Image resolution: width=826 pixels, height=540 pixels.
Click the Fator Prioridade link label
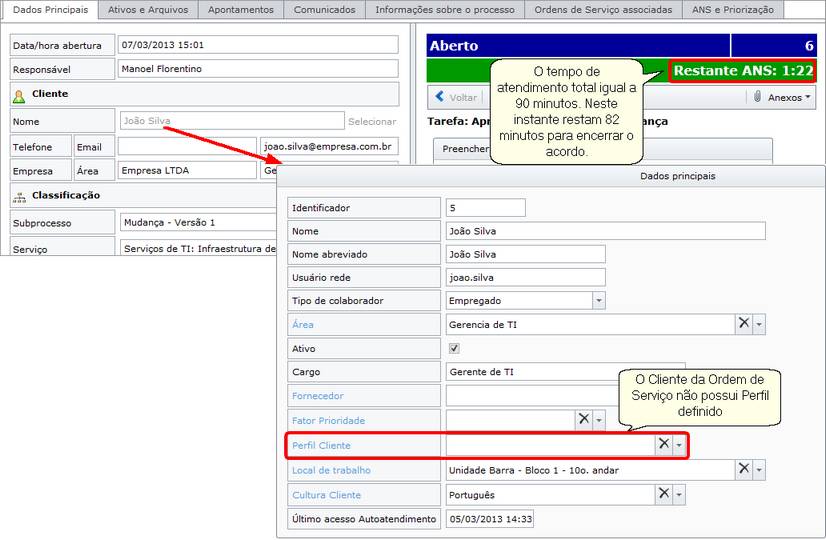[x=328, y=420]
